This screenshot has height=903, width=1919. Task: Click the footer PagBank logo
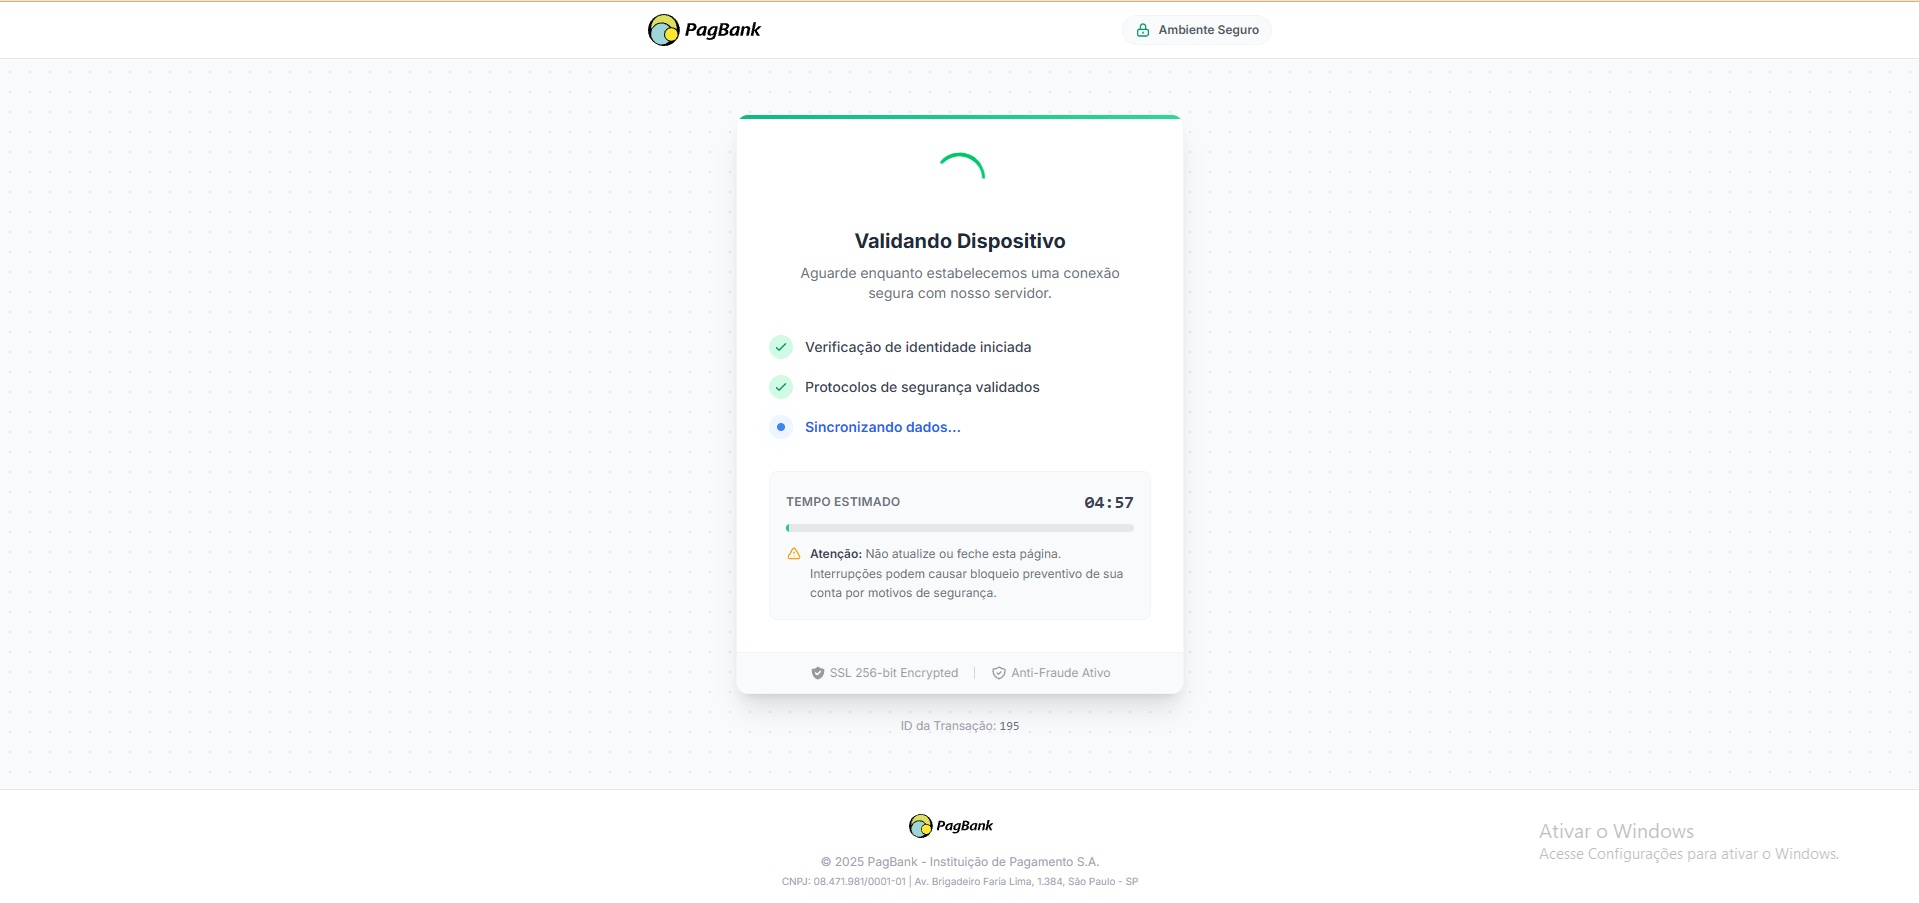[950, 826]
